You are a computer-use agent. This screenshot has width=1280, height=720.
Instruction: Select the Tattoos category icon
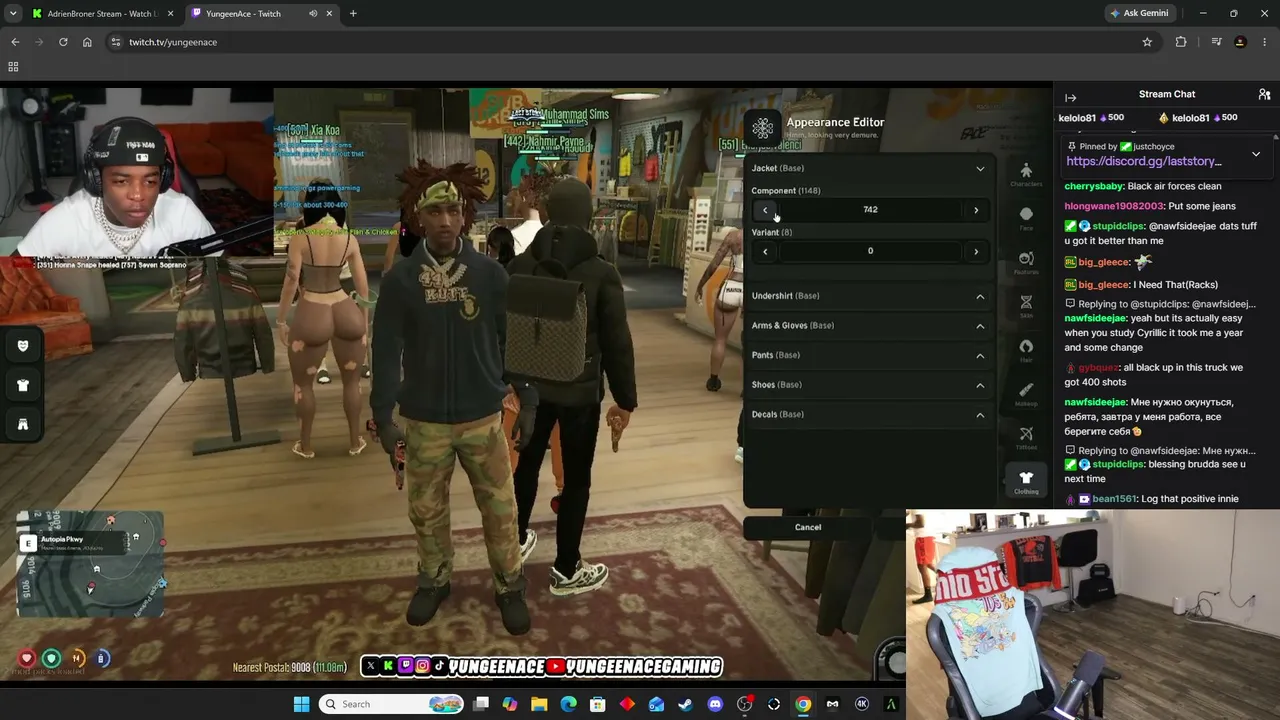(x=1026, y=438)
